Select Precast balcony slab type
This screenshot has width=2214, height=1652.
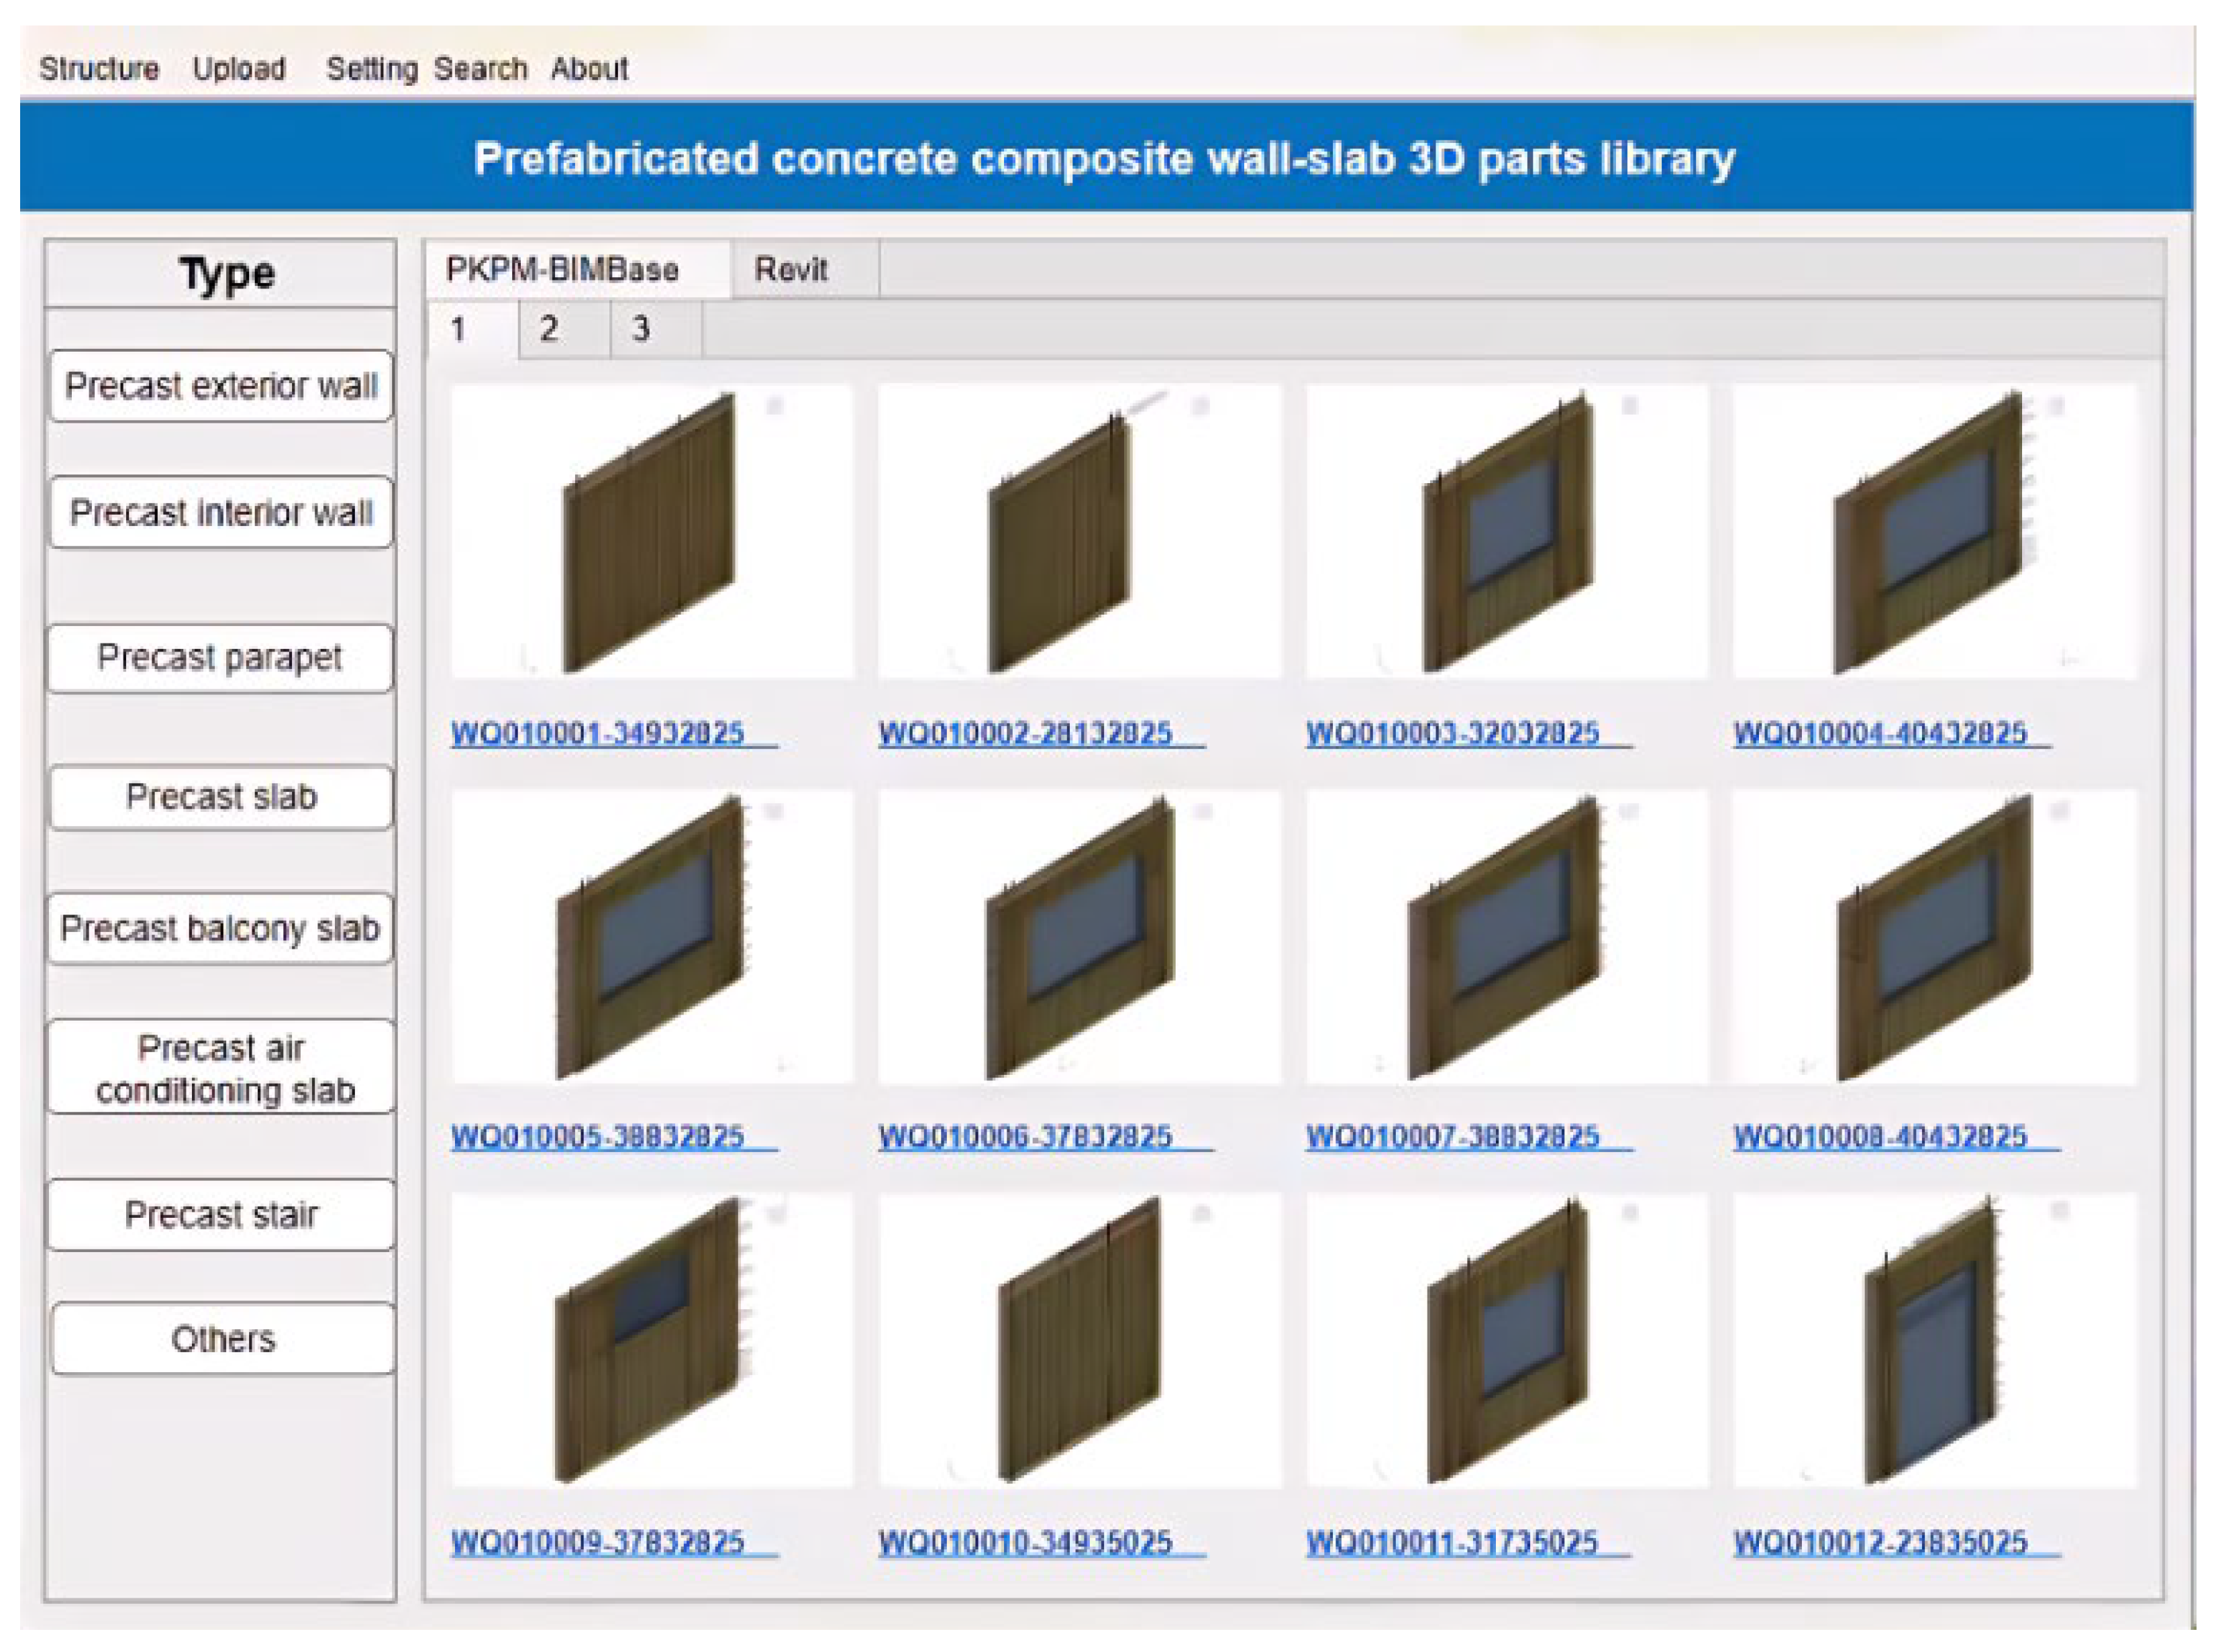tap(220, 928)
